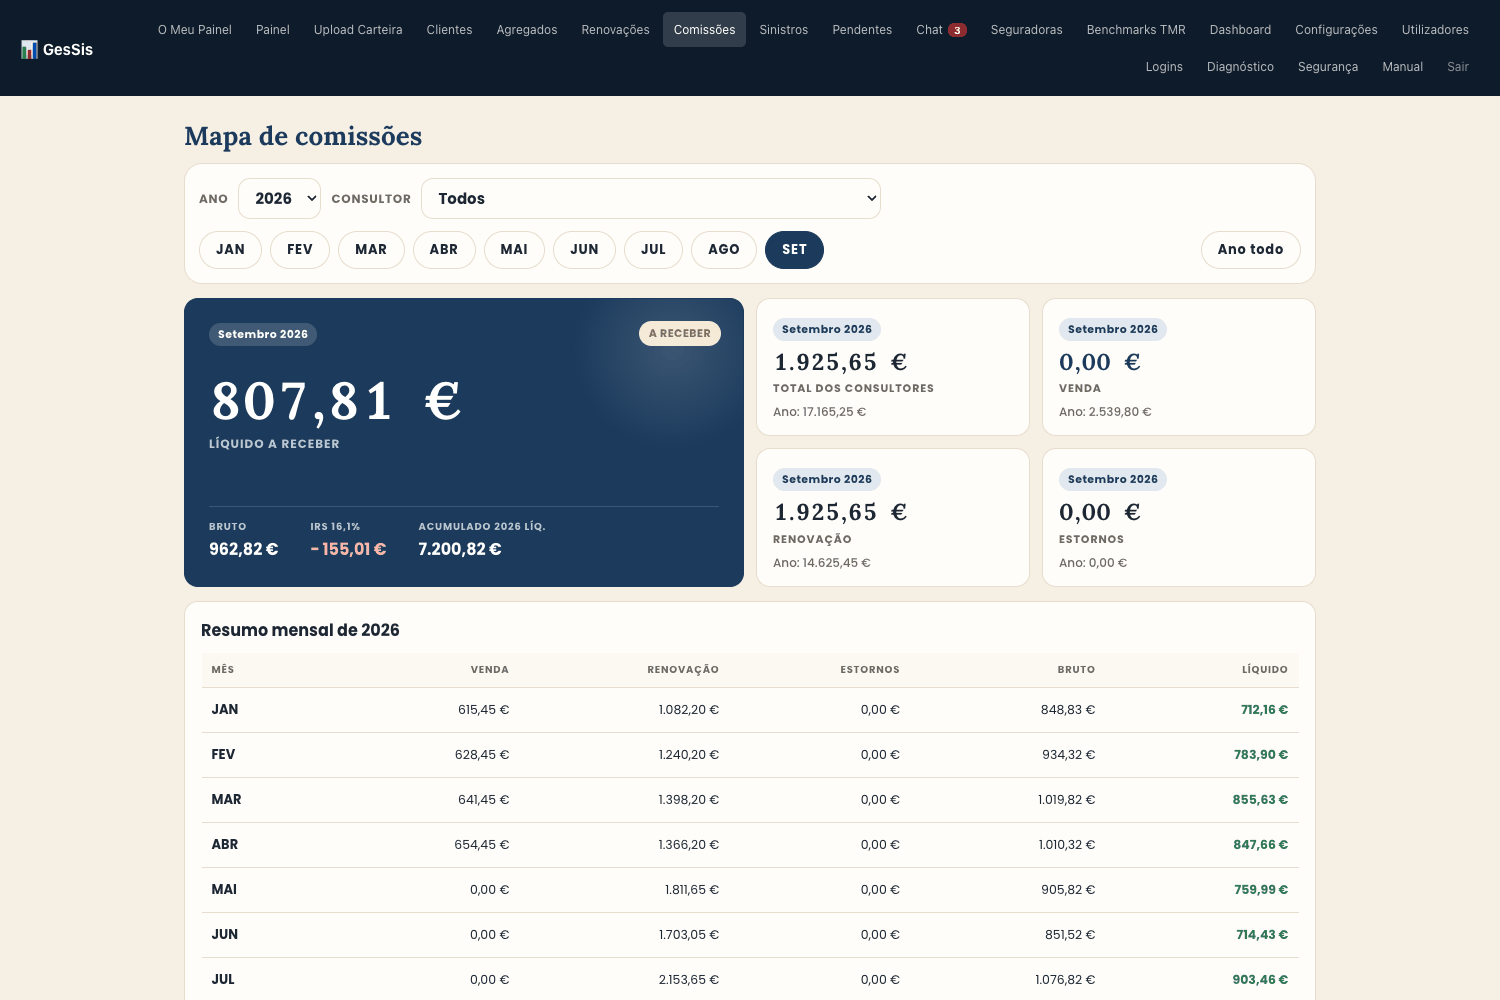Open the Comissões tab
The height and width of the screenshot is (1000, 1500).
tap(704, 30)
